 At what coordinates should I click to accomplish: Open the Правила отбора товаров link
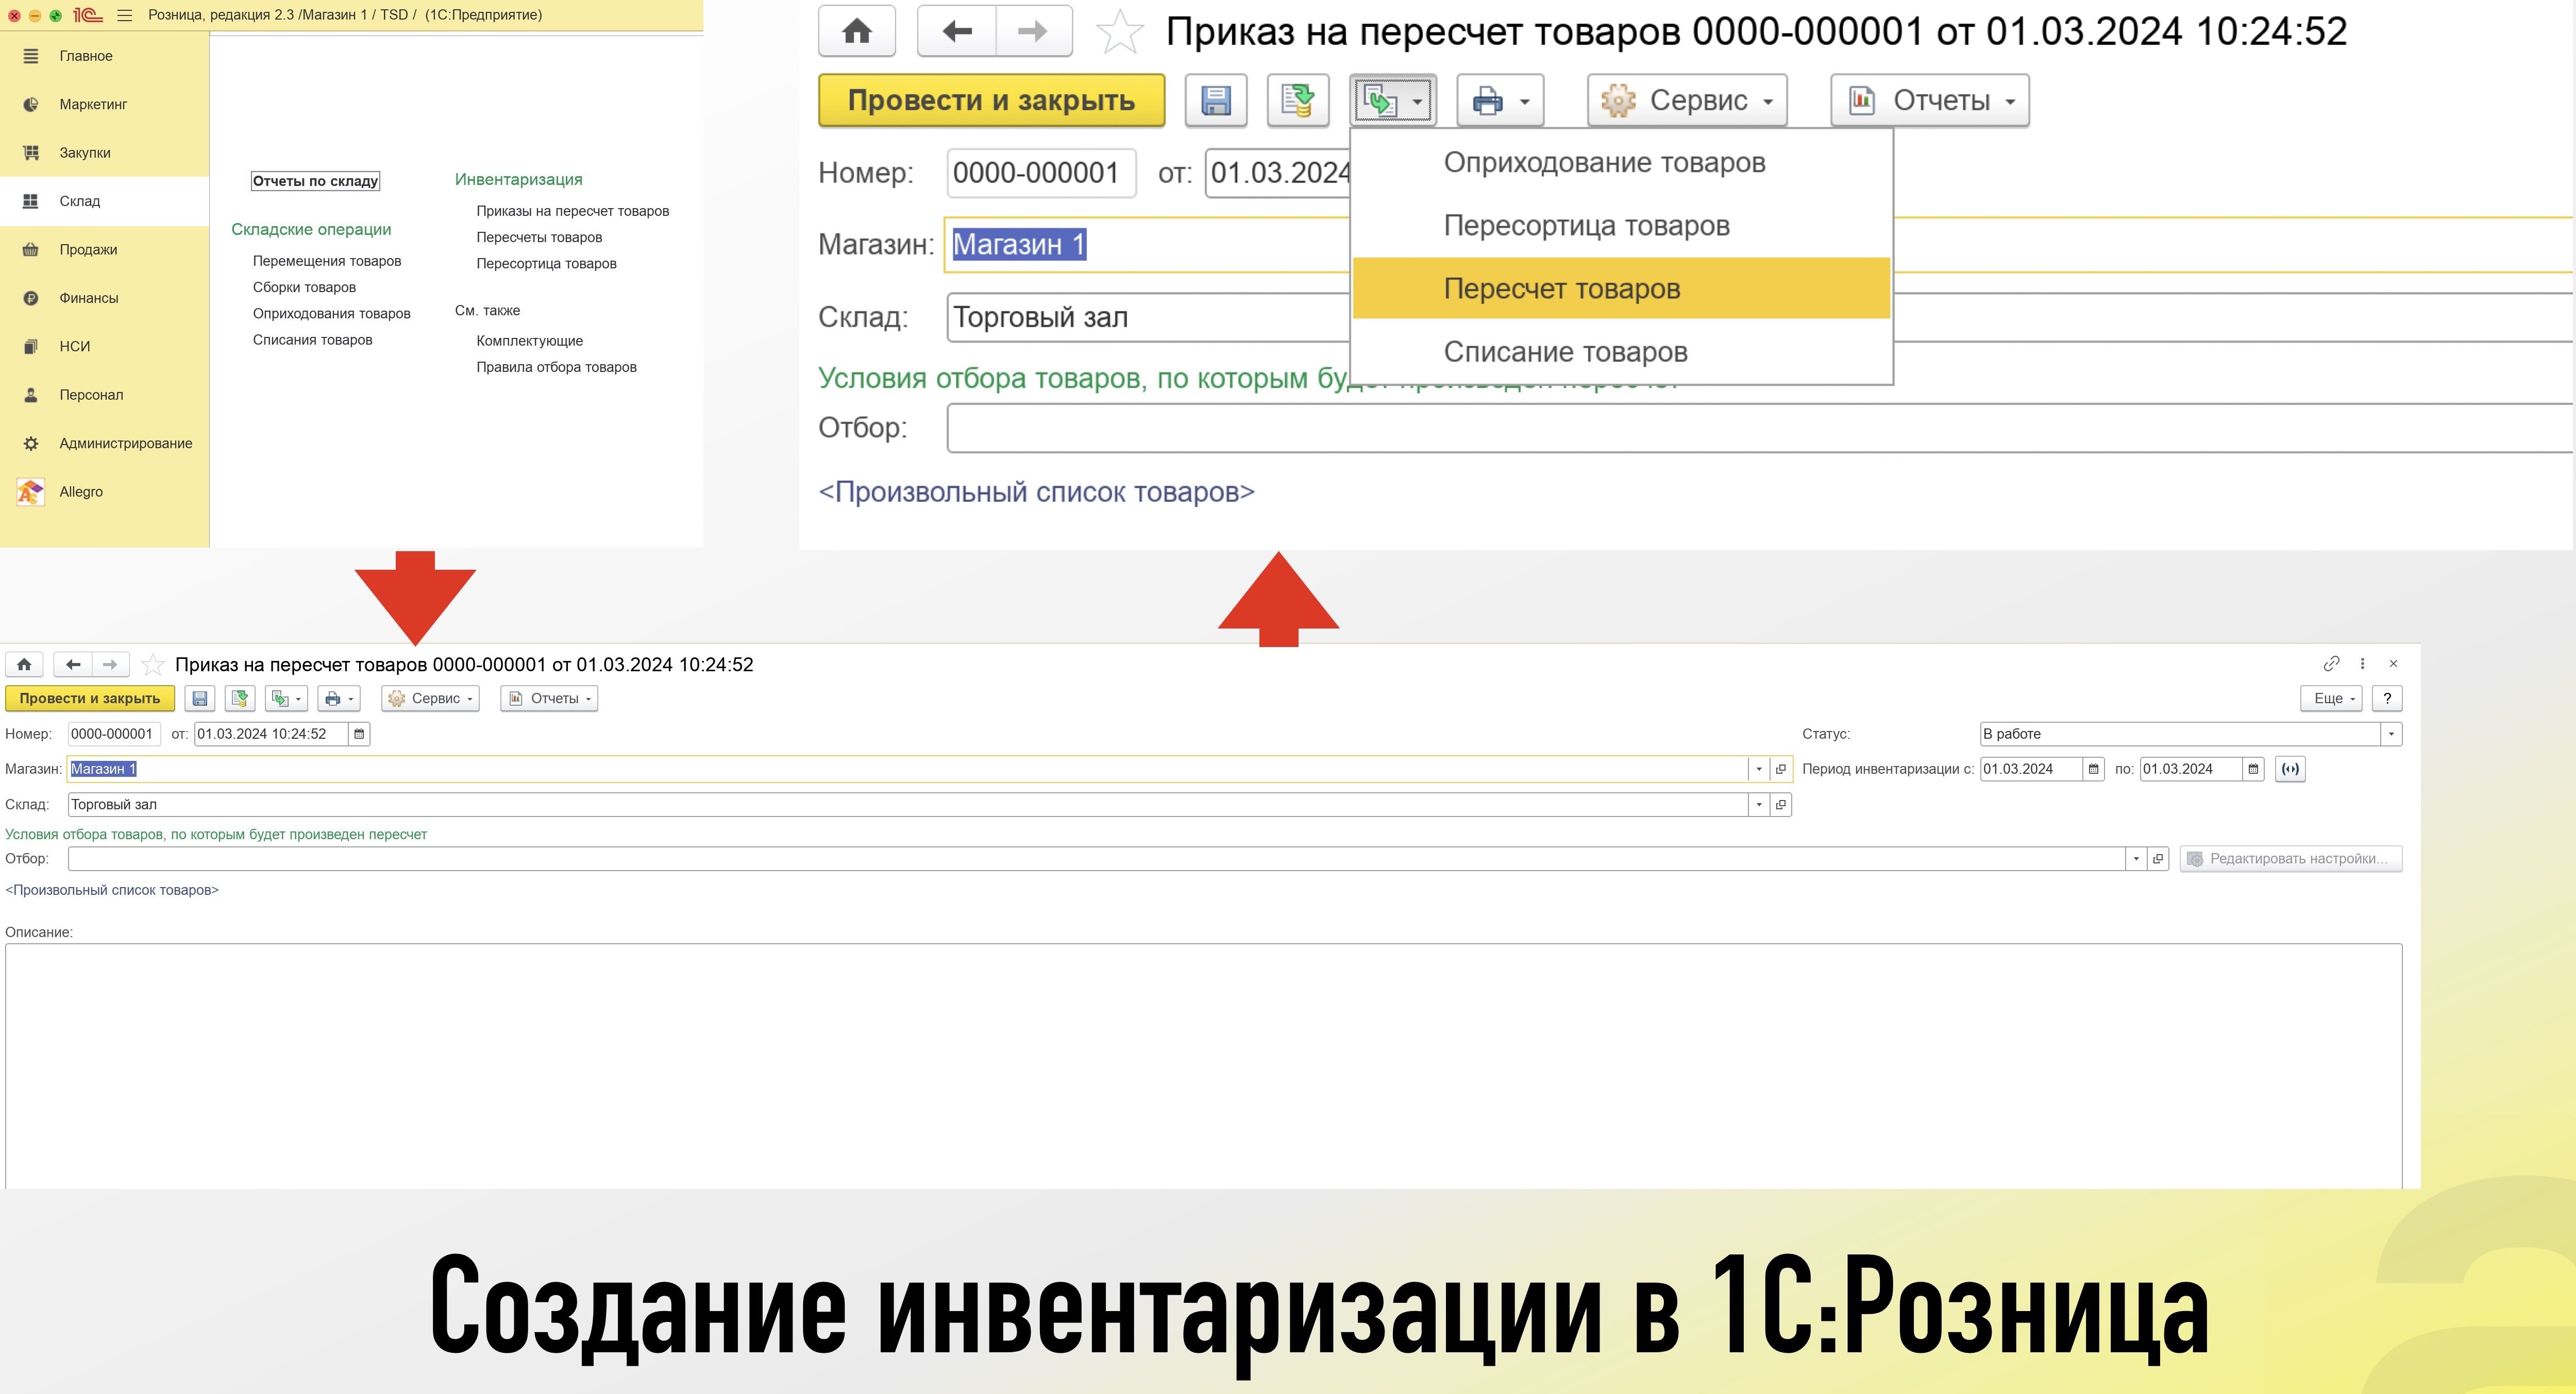(x=556, y=367)
